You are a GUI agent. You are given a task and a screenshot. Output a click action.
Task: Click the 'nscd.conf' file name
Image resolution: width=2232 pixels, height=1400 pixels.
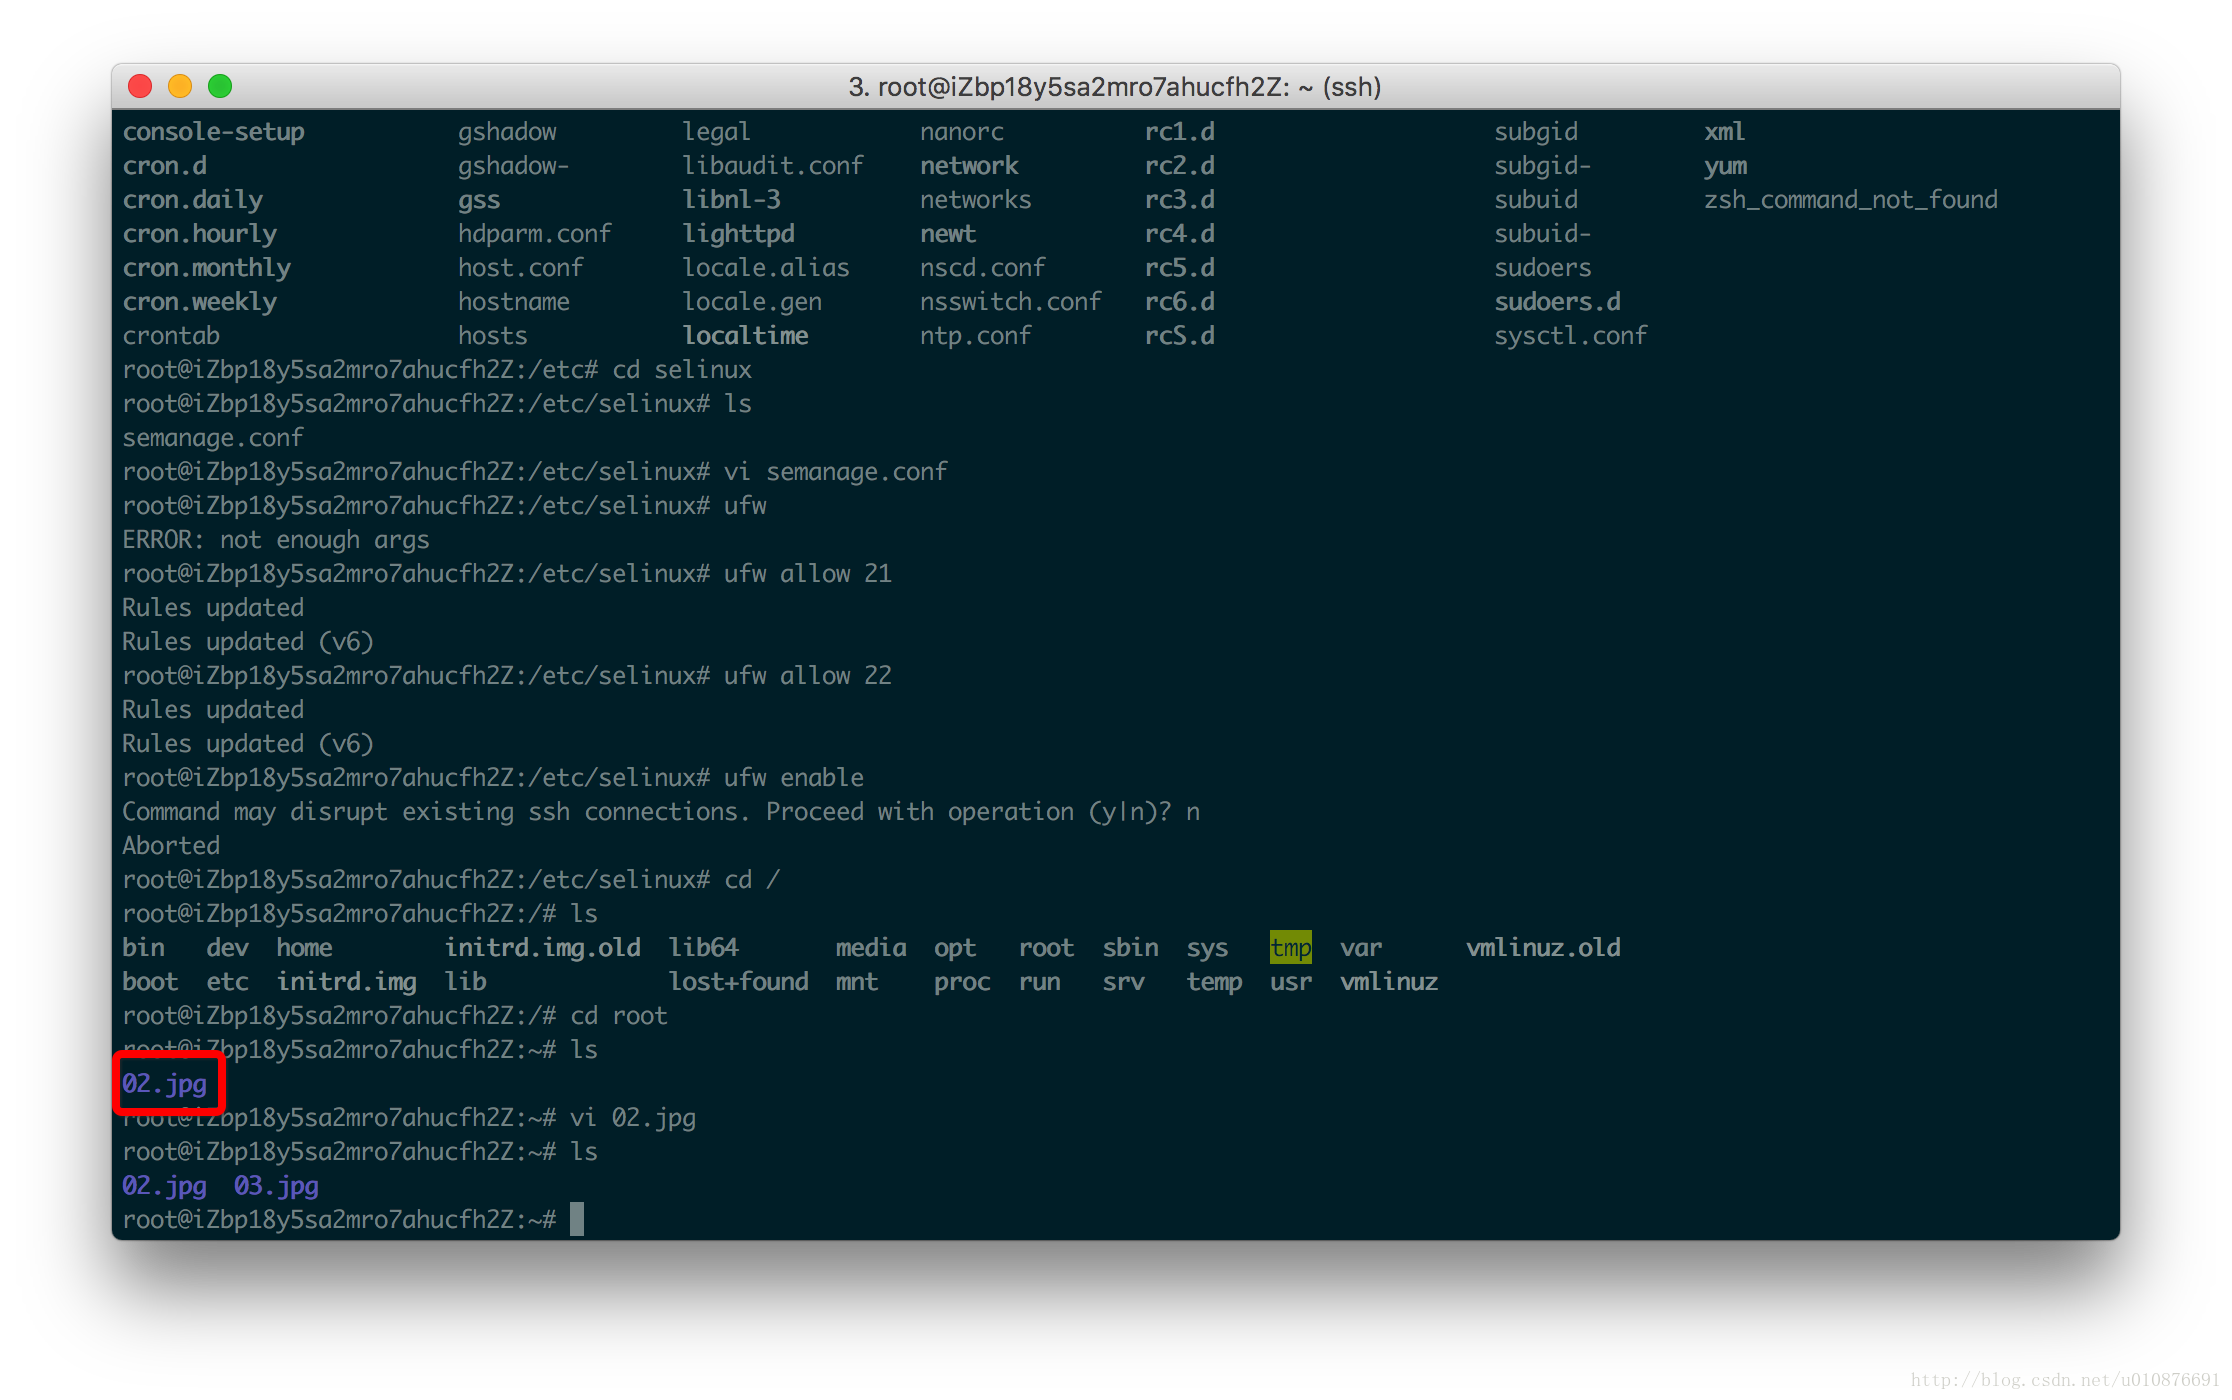tap(983, 268)
